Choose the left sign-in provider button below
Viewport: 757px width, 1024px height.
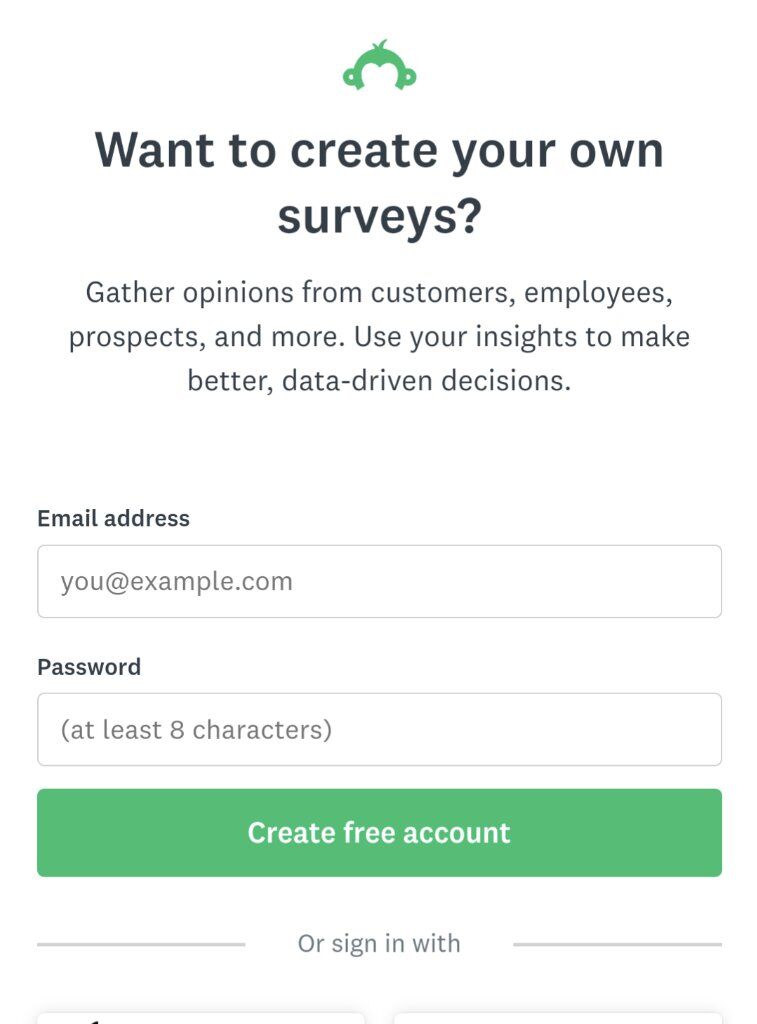click(x=201, y=1018)
